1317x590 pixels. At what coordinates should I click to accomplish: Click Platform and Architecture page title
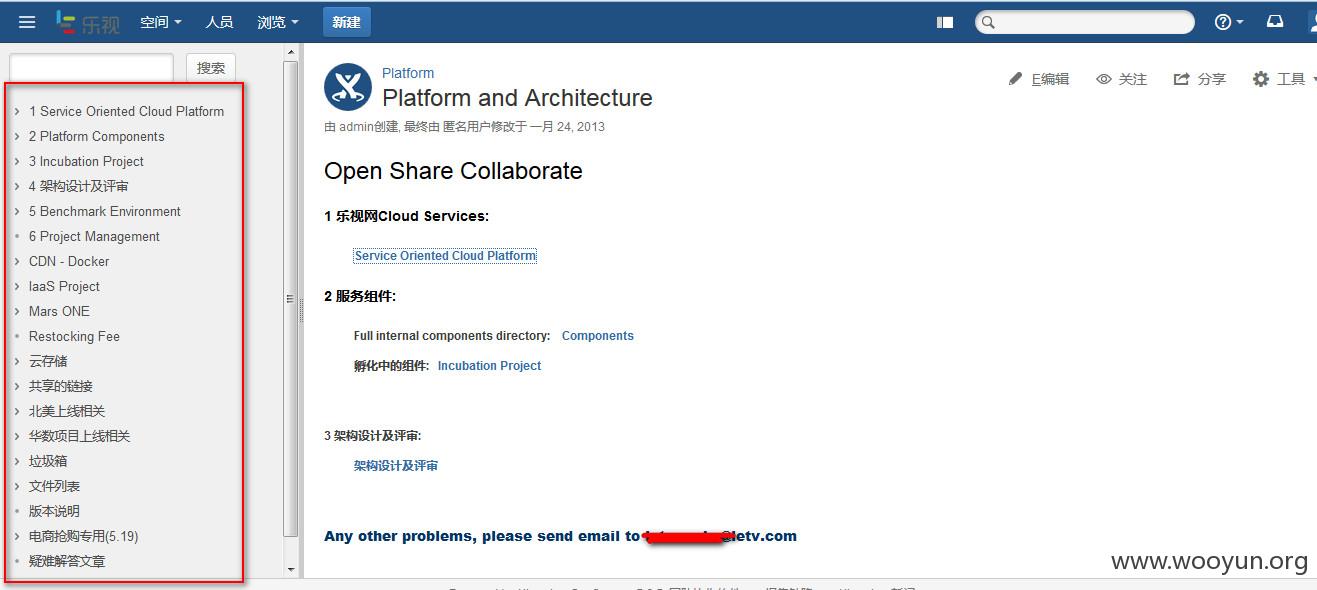[517, 98]
